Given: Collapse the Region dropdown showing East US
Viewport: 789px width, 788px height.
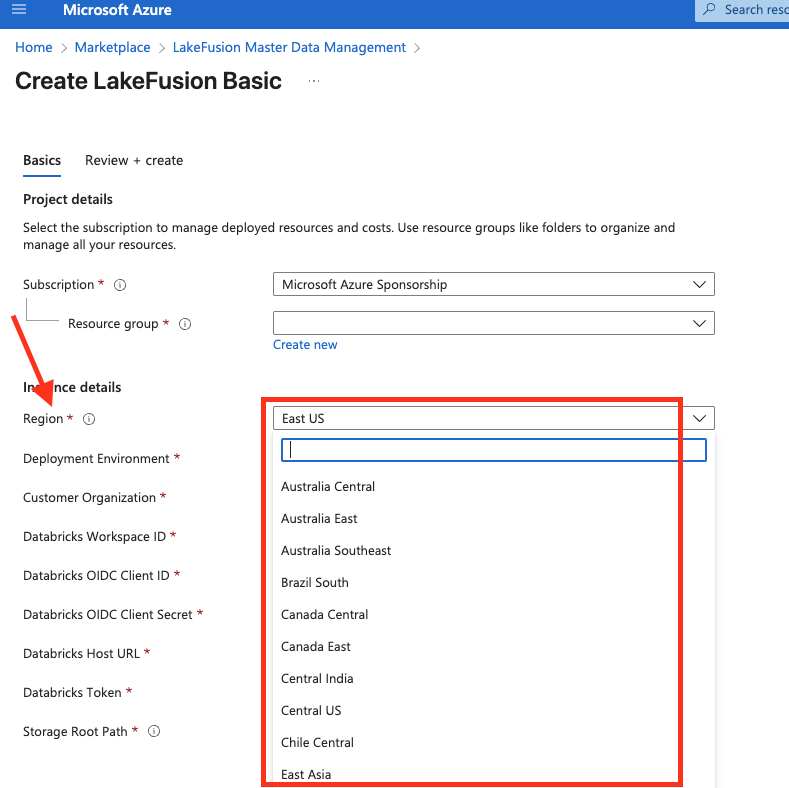Looking at the screenshot, I should pos(494,418).
